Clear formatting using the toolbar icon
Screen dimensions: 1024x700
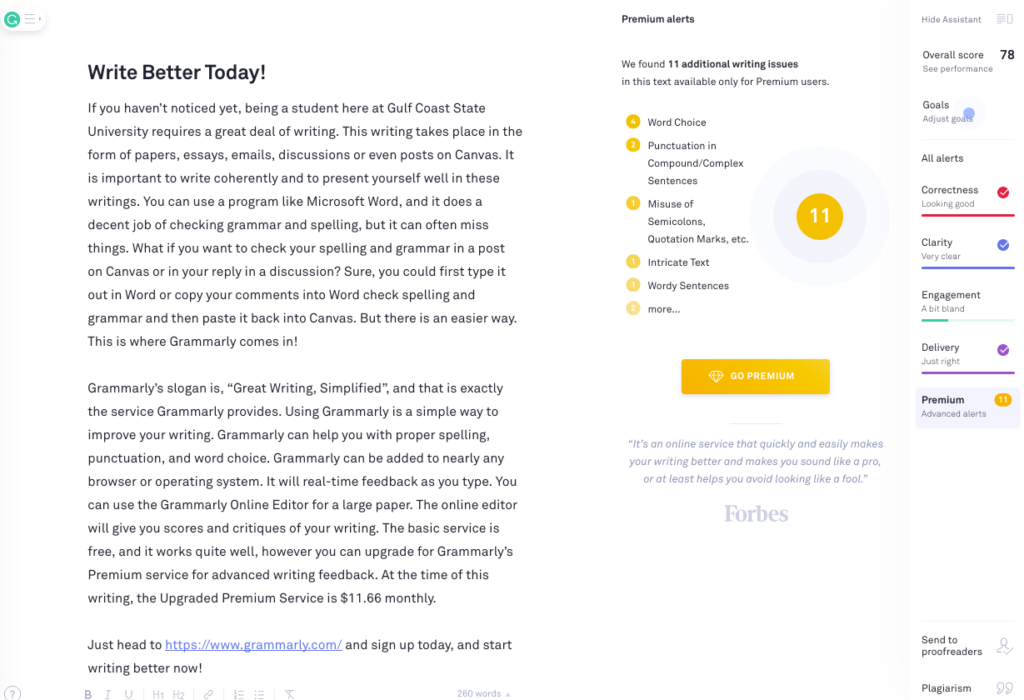(289, 694)
